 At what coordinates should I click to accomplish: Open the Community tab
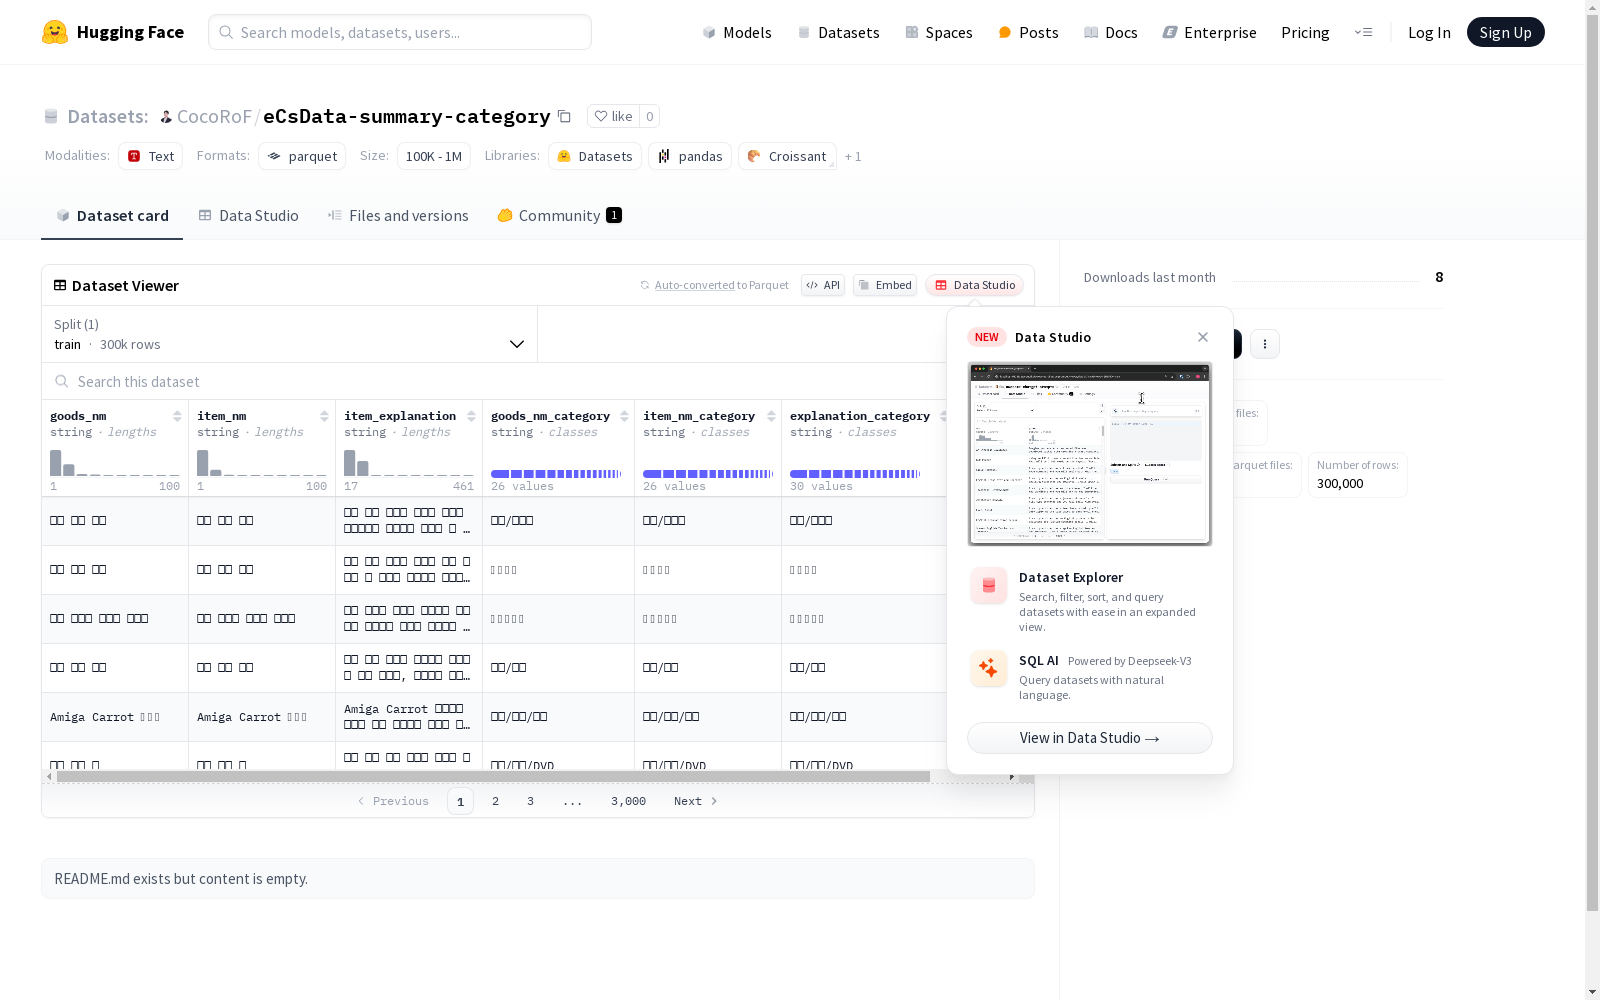559,216
